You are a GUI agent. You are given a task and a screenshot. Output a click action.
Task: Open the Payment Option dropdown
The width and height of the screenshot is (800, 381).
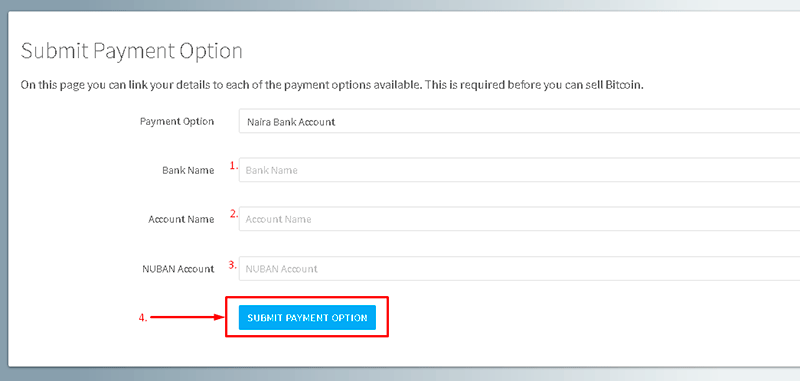coord(519,121)
